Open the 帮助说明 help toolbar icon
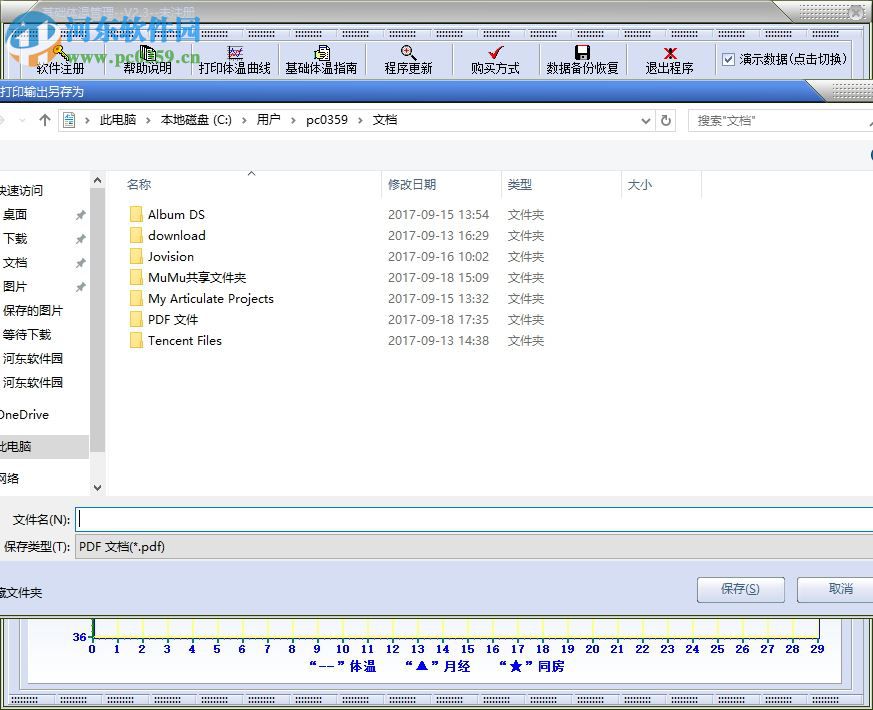 (148, 53)
